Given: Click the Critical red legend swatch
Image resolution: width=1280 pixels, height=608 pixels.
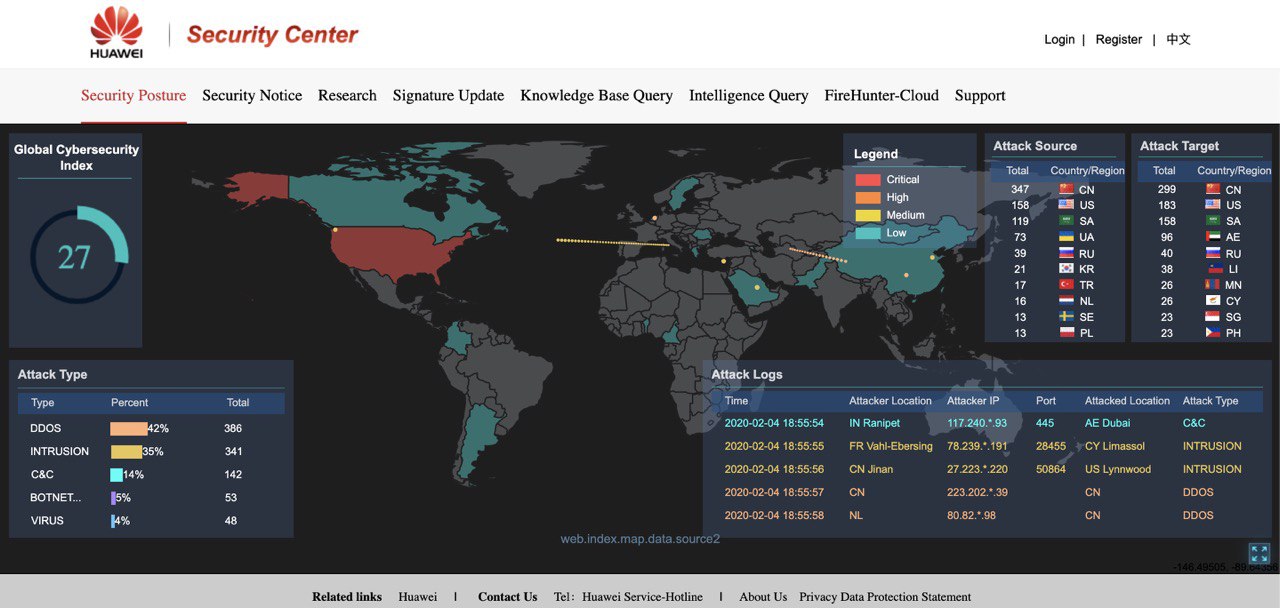Looking at the screenshot, I should click(x=867, y=180).
